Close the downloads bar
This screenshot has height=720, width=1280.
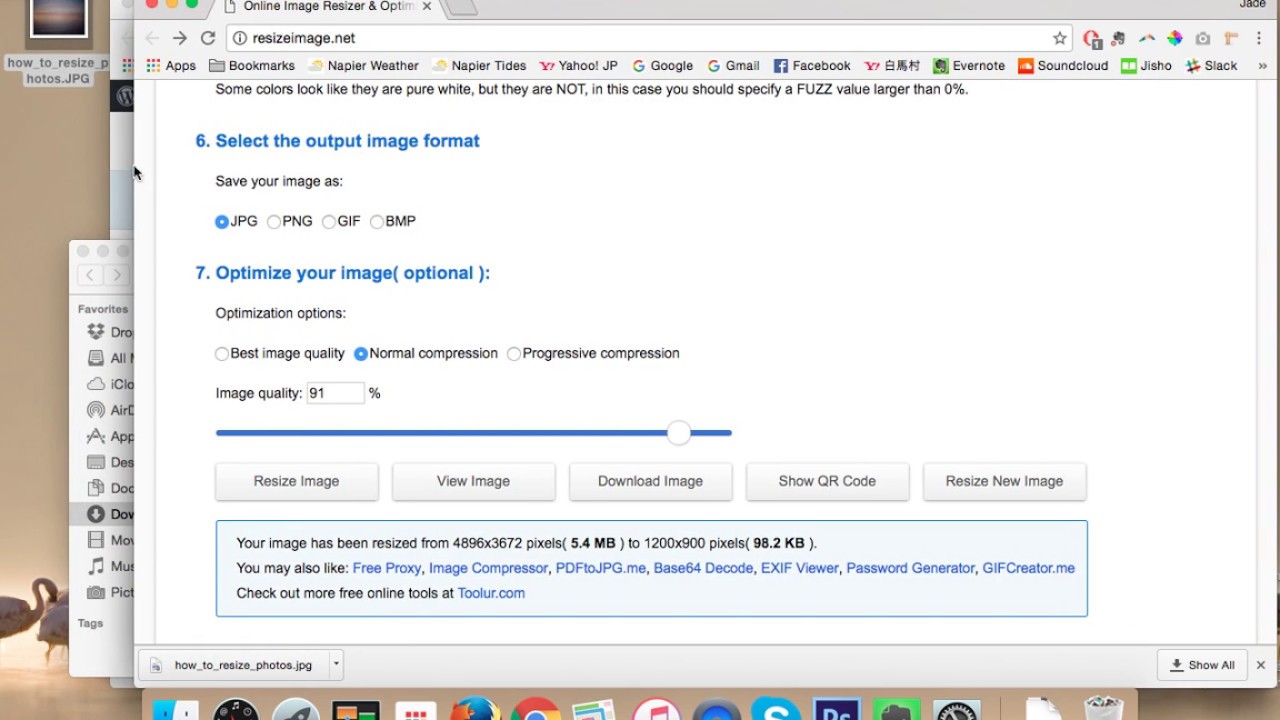(1261, 665)
